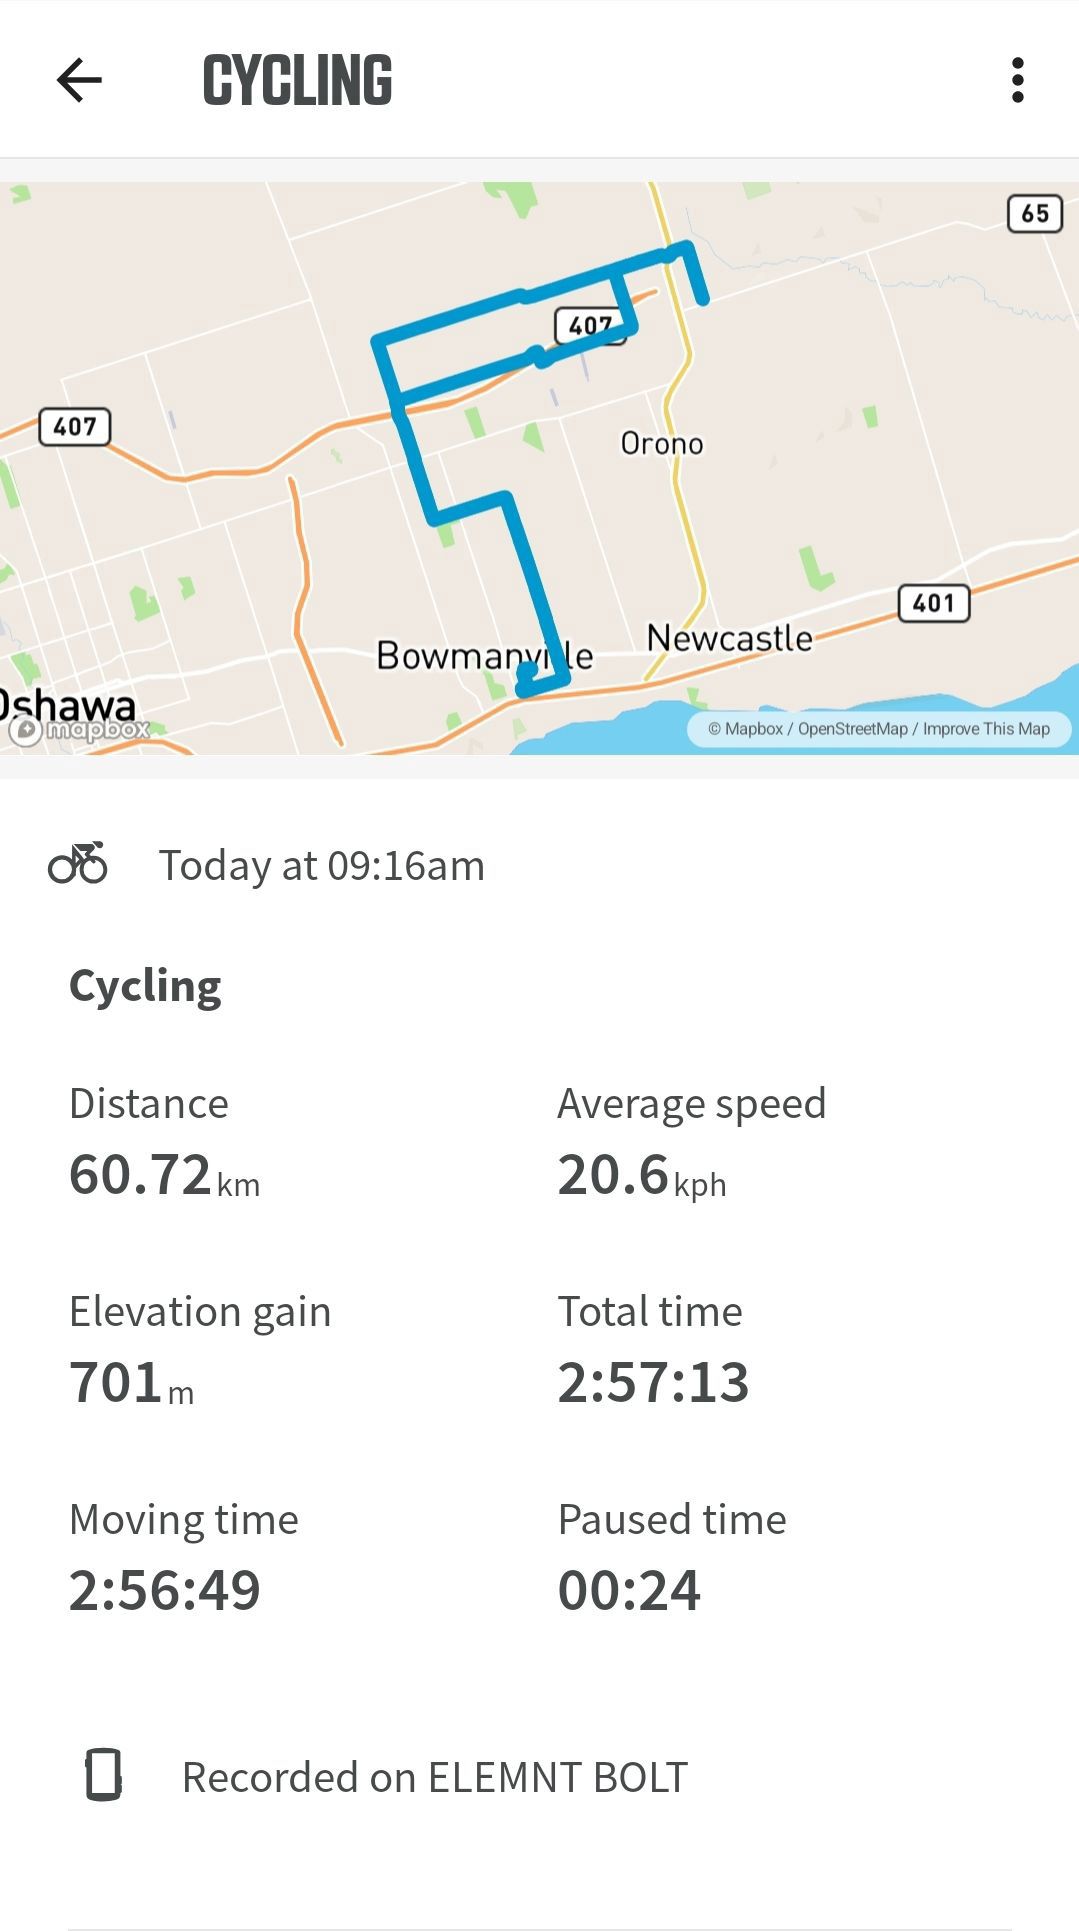1079x1931 pixels.
Task: Tap the bicycle workout icon
Action: 78,864
